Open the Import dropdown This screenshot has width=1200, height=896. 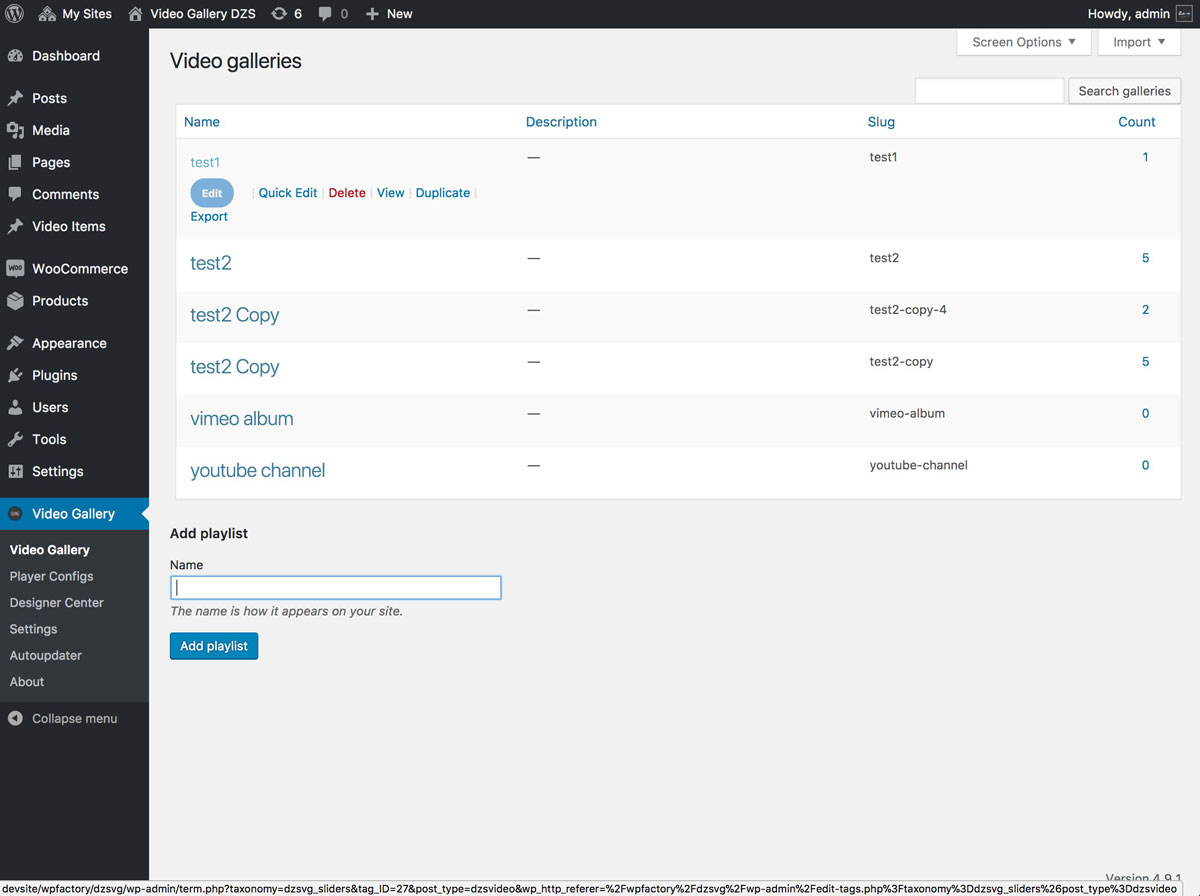pyautogui.click(x=1138, y=42)
